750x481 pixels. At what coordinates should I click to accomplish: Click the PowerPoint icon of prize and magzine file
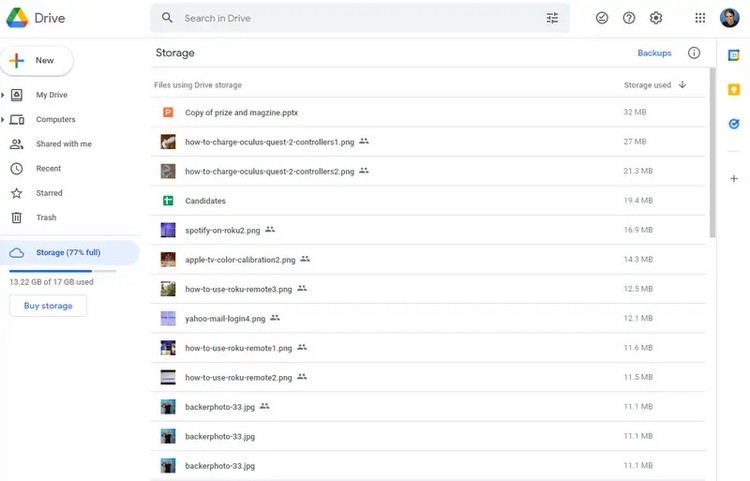168,112
